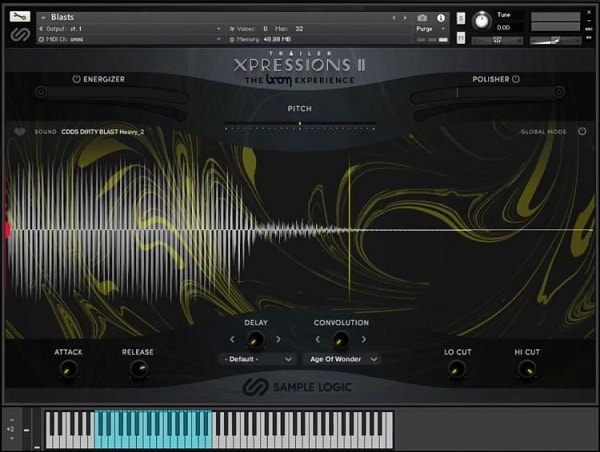
Task: Click the Pitch slider handle
Action: pyautogui.click(x=300, y=124)
